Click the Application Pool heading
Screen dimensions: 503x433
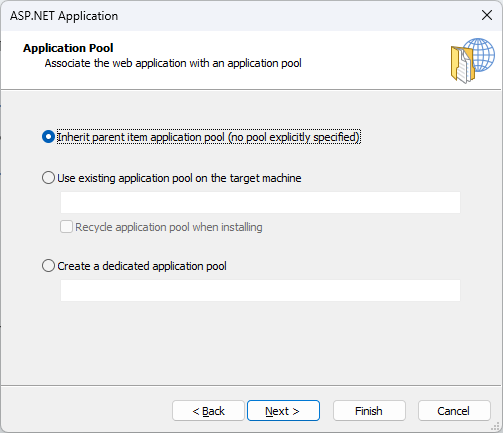pos(68,48)
